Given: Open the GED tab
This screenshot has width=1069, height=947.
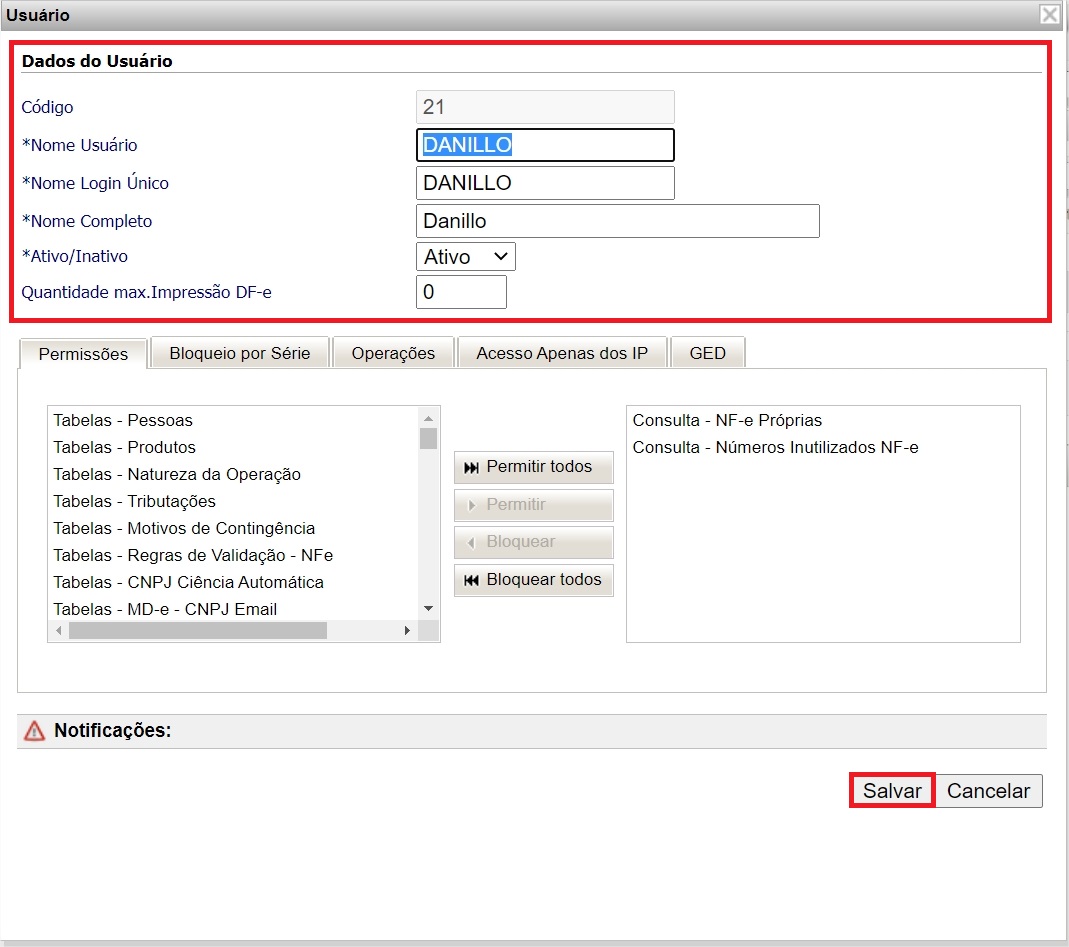Looking at the screenshot, I should click(708, 353).
